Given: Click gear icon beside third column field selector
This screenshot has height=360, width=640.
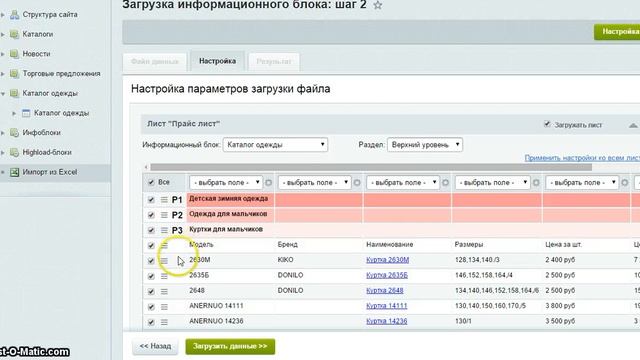Looking at the screenshot, I should pyautogui.click(x=446, y=182).
